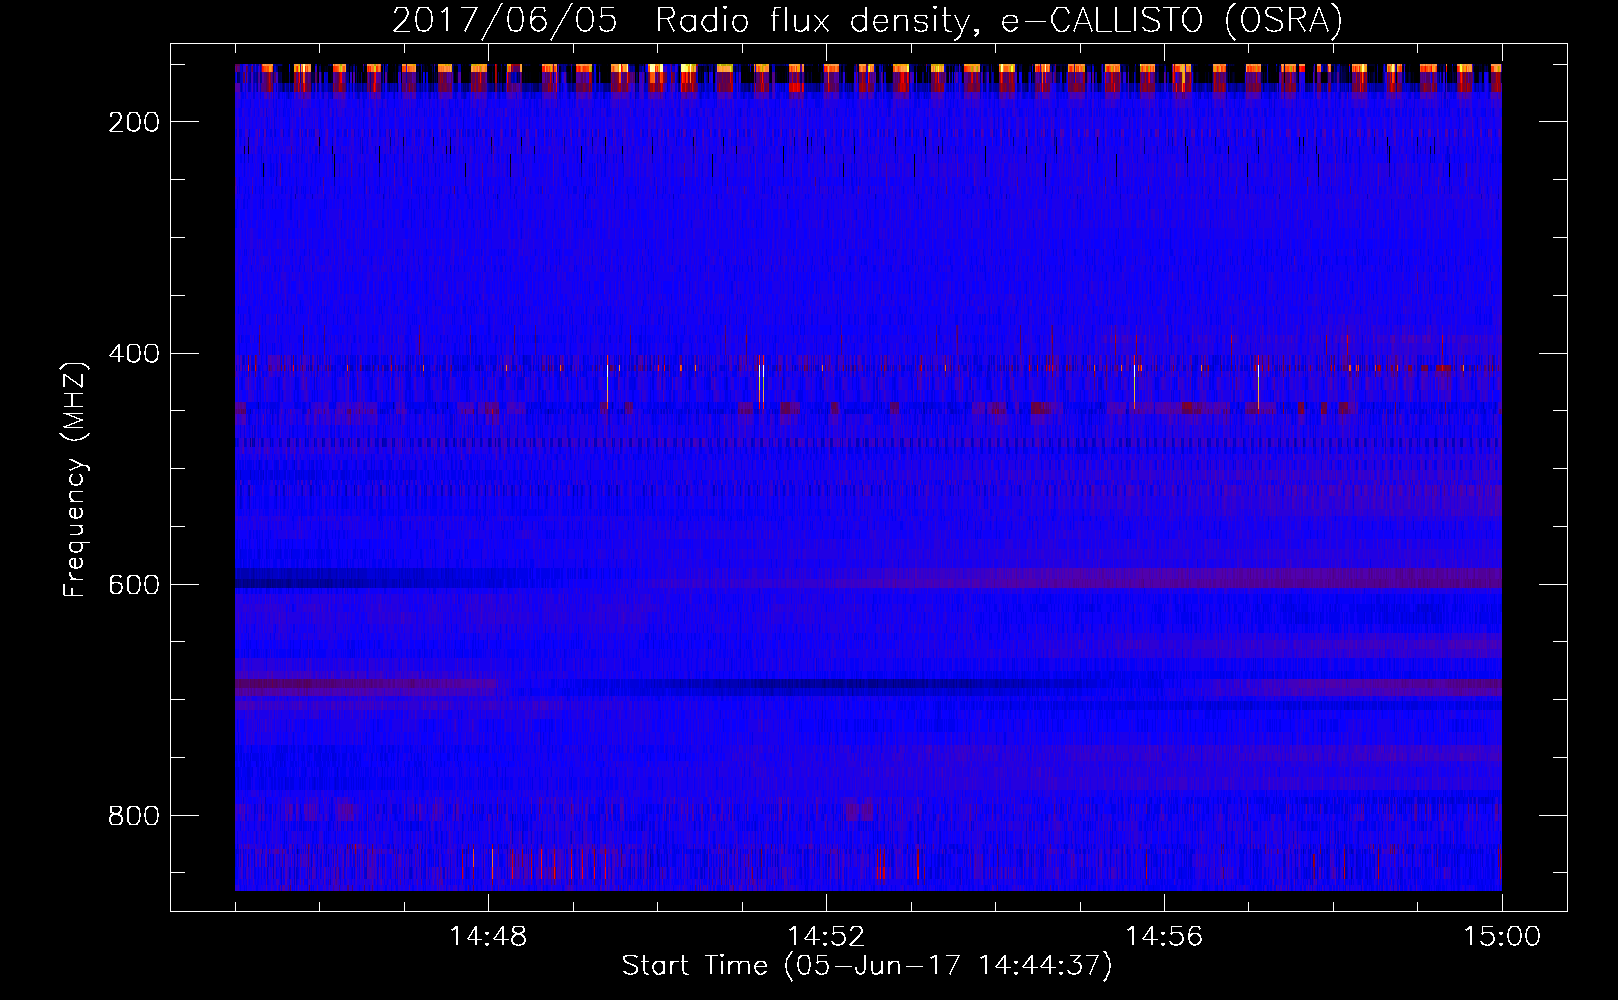Select the 200 frequency tick label
Viewport: 1618px width, 1000px height.
point(133,122)
